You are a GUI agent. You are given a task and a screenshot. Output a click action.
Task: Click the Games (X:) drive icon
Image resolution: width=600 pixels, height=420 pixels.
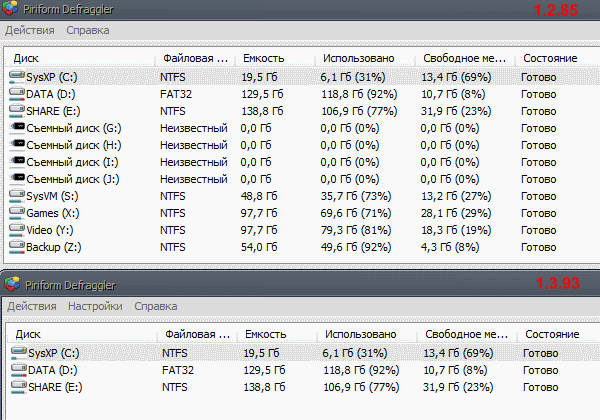[x=16, y=213]
